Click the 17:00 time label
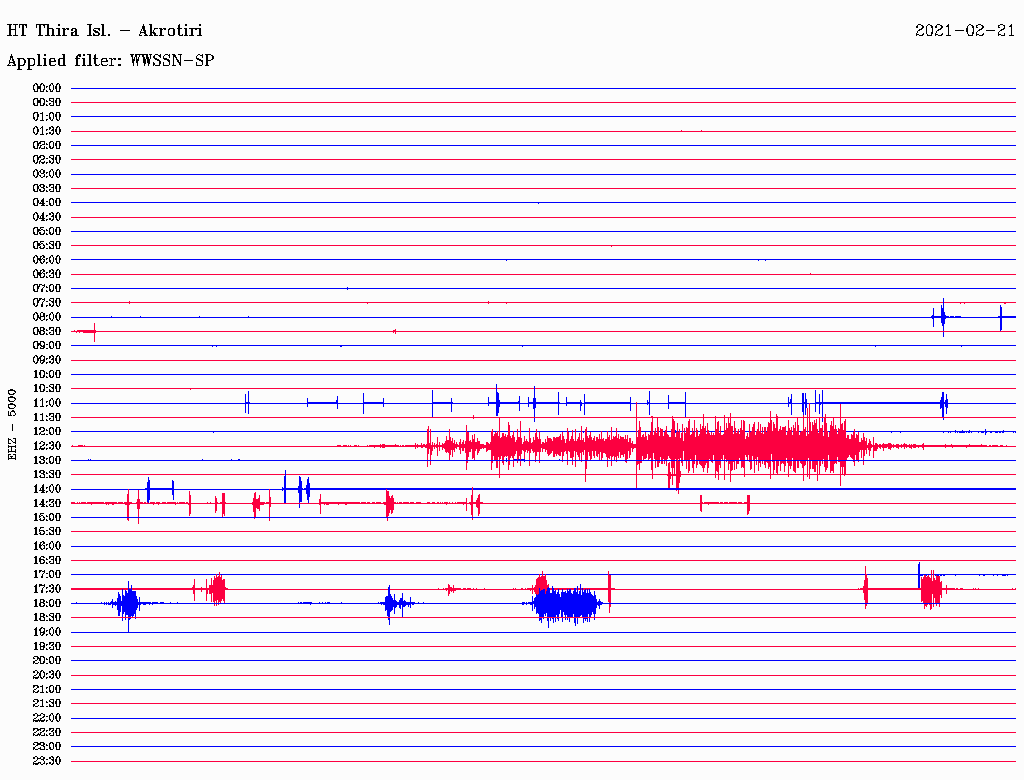1024x780 pixels. [47, 575]
